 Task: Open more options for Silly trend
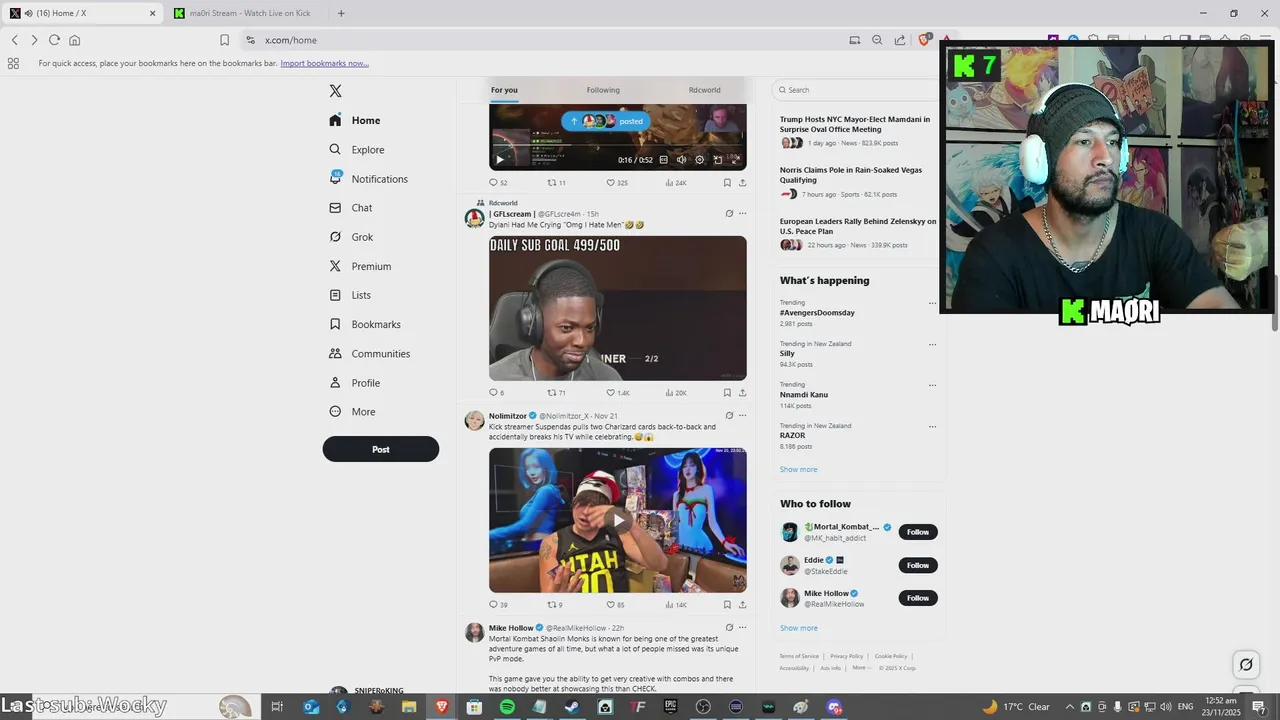point(932,344)
